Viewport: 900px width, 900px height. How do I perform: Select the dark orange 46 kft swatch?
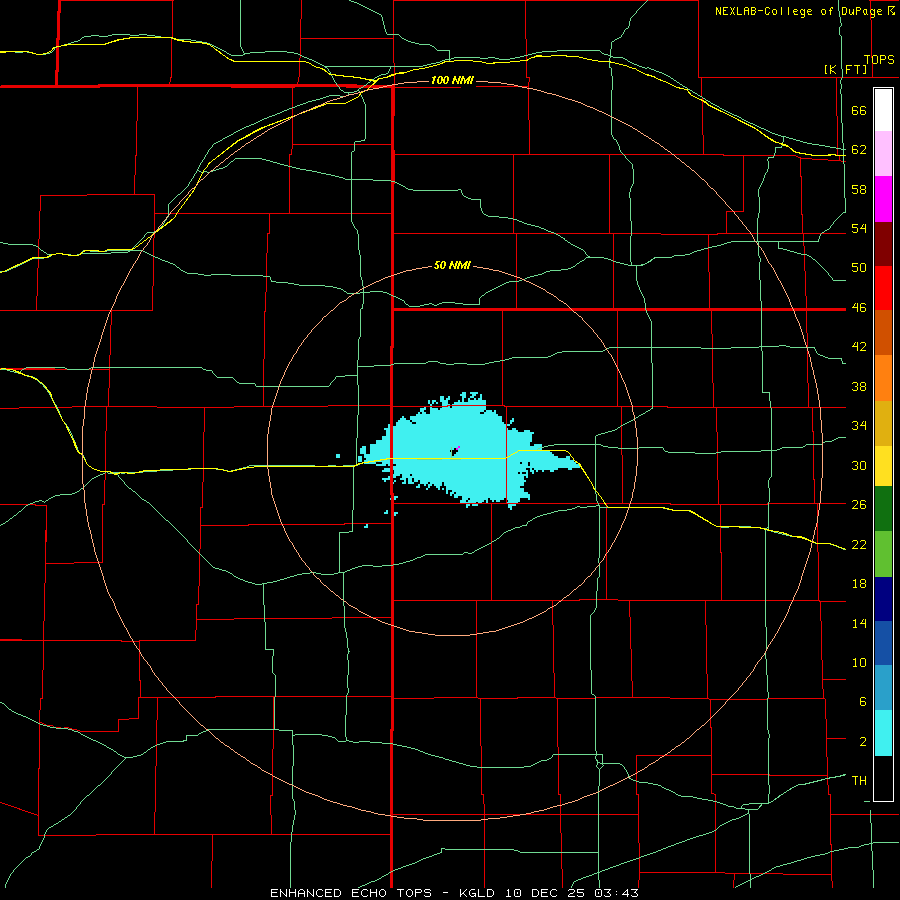click(x=883, y=332)
